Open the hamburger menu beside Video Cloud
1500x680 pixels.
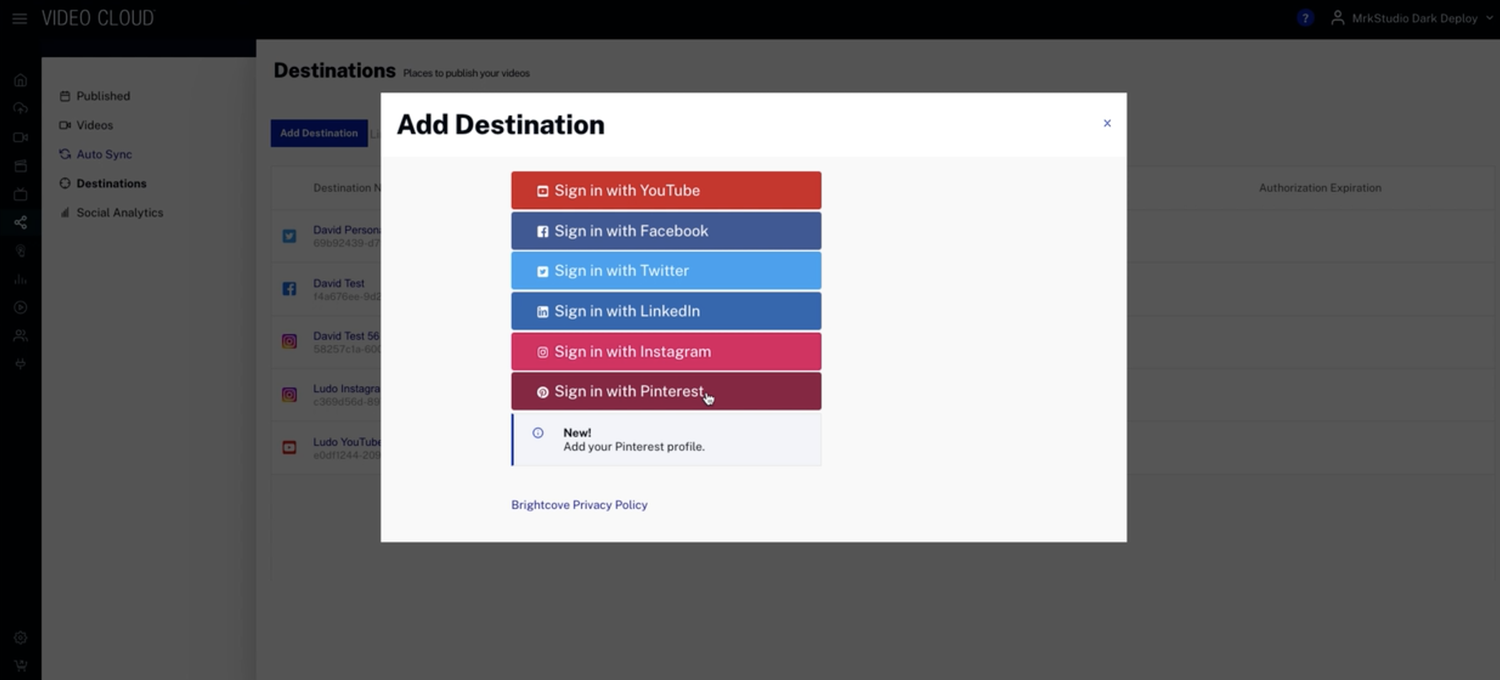coord(19,19)
